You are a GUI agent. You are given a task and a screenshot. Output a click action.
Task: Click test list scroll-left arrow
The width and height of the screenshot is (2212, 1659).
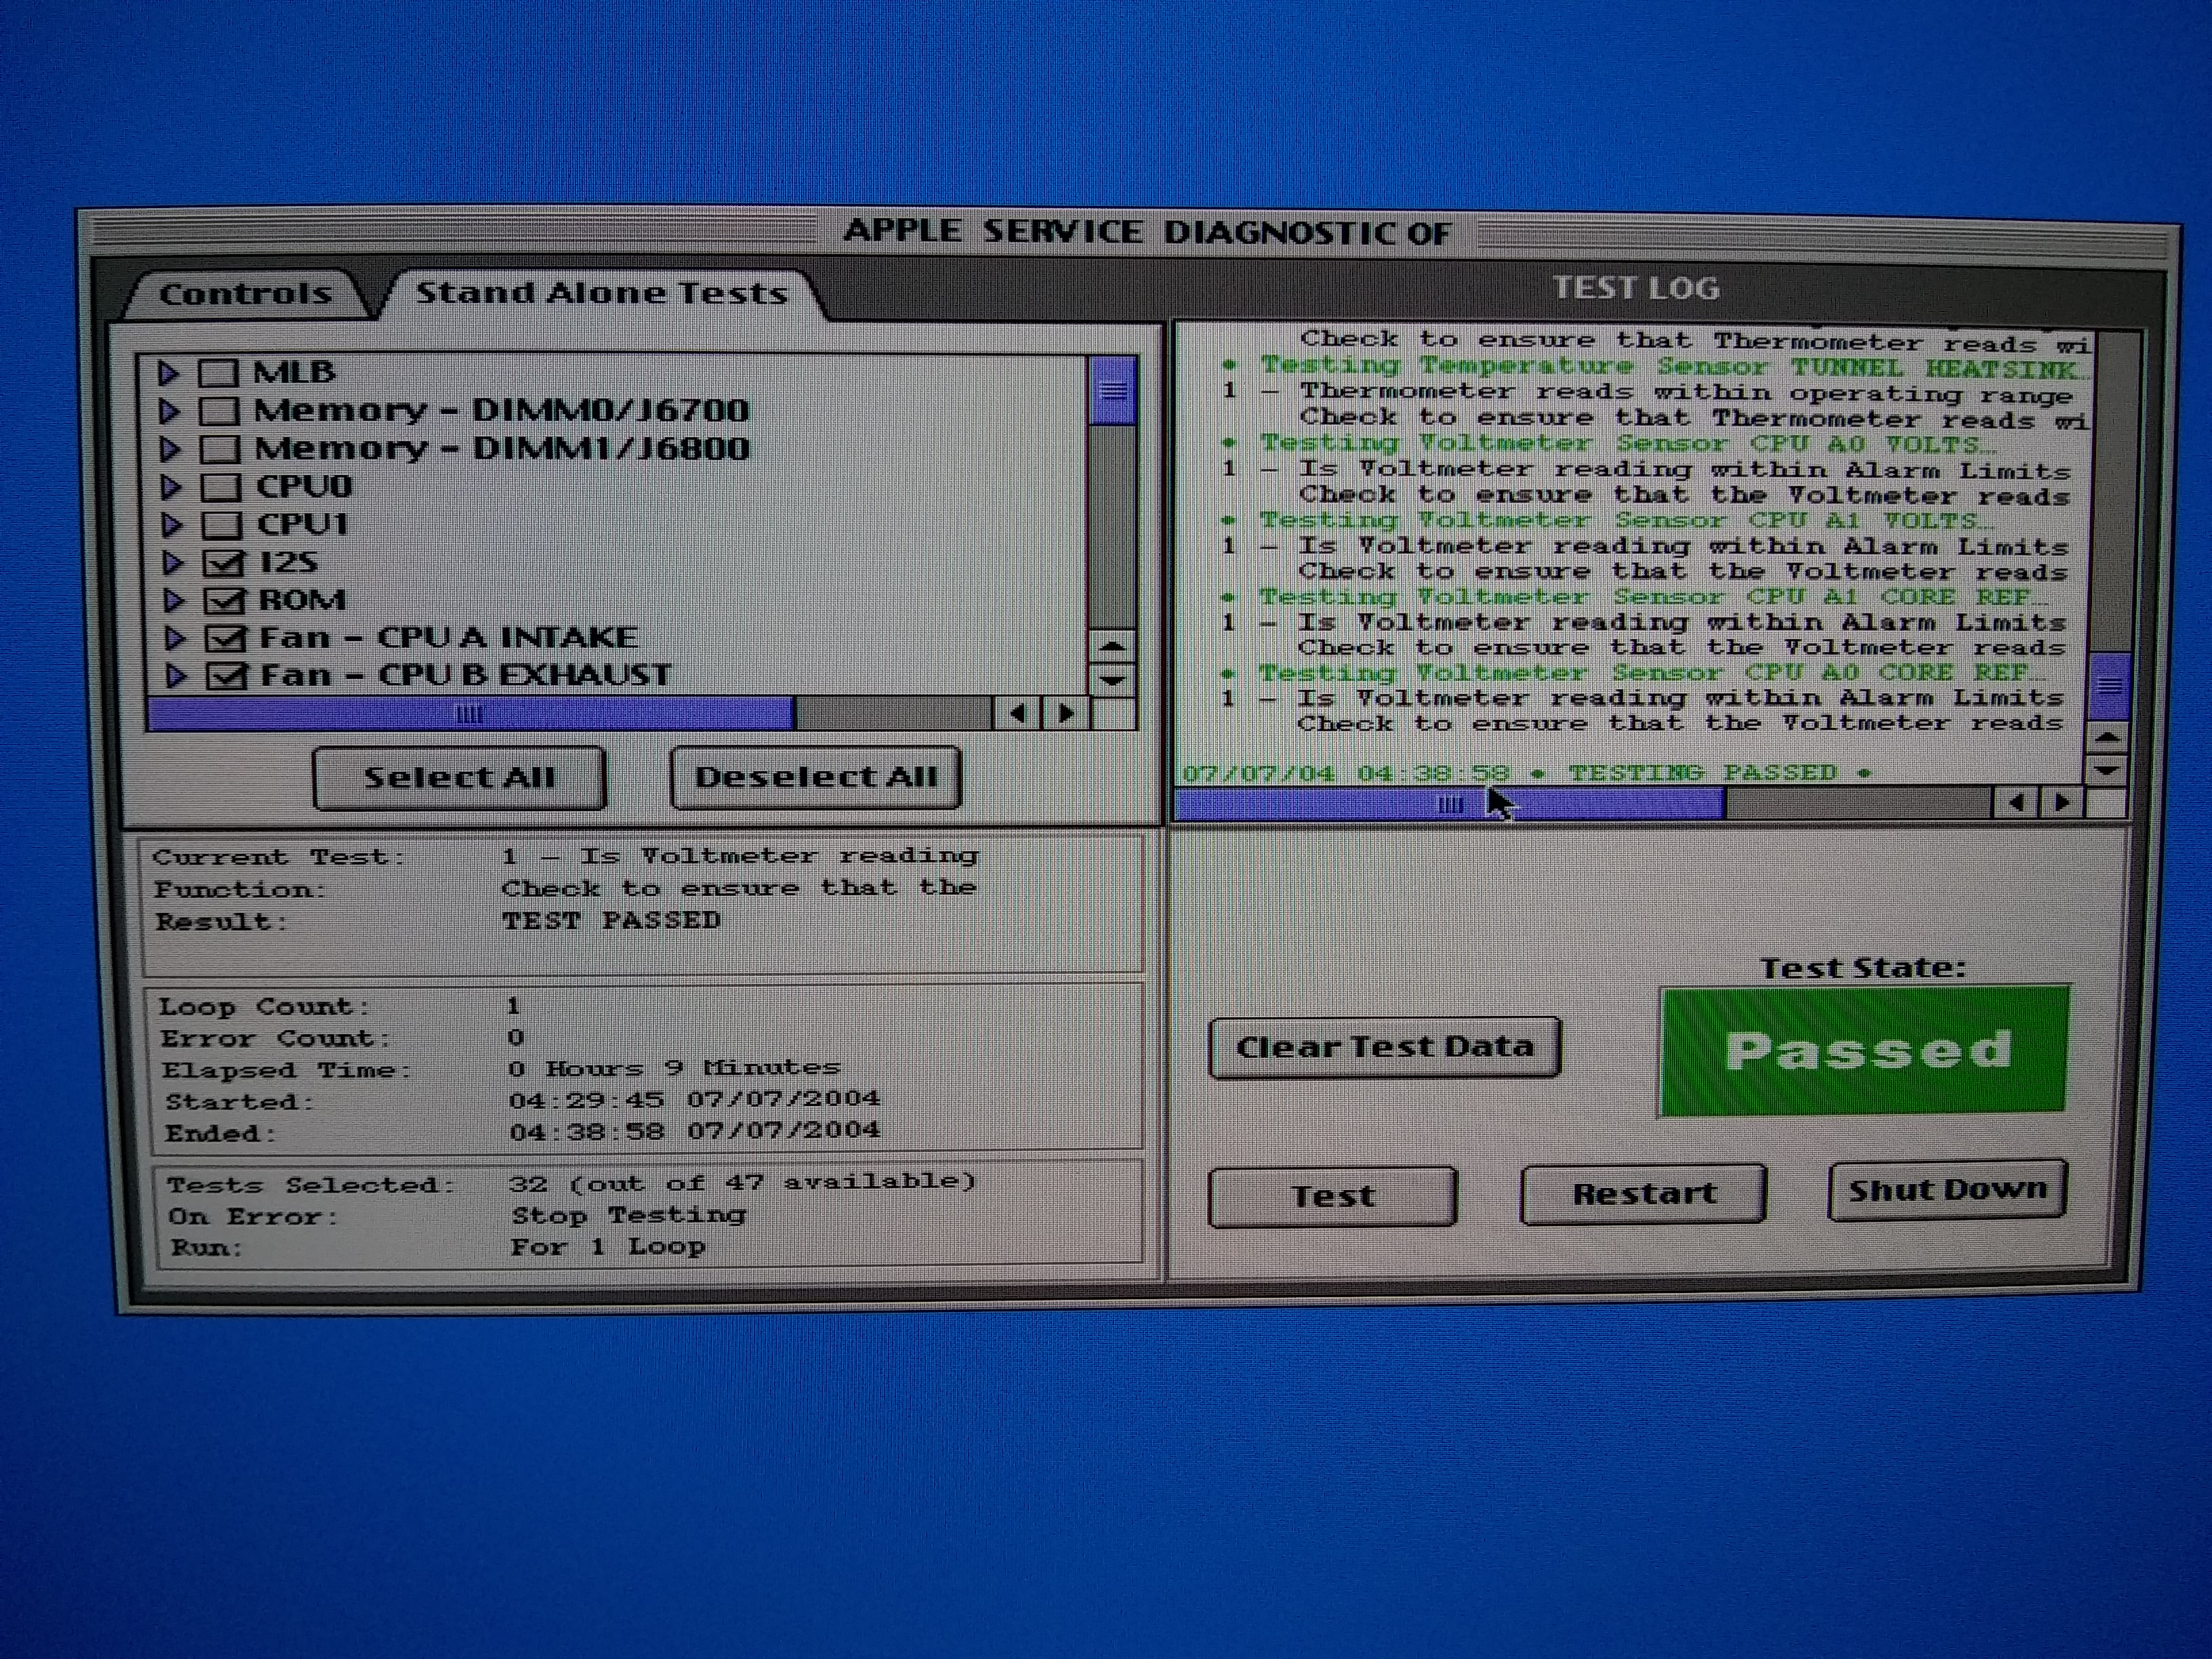point(1018,714)
